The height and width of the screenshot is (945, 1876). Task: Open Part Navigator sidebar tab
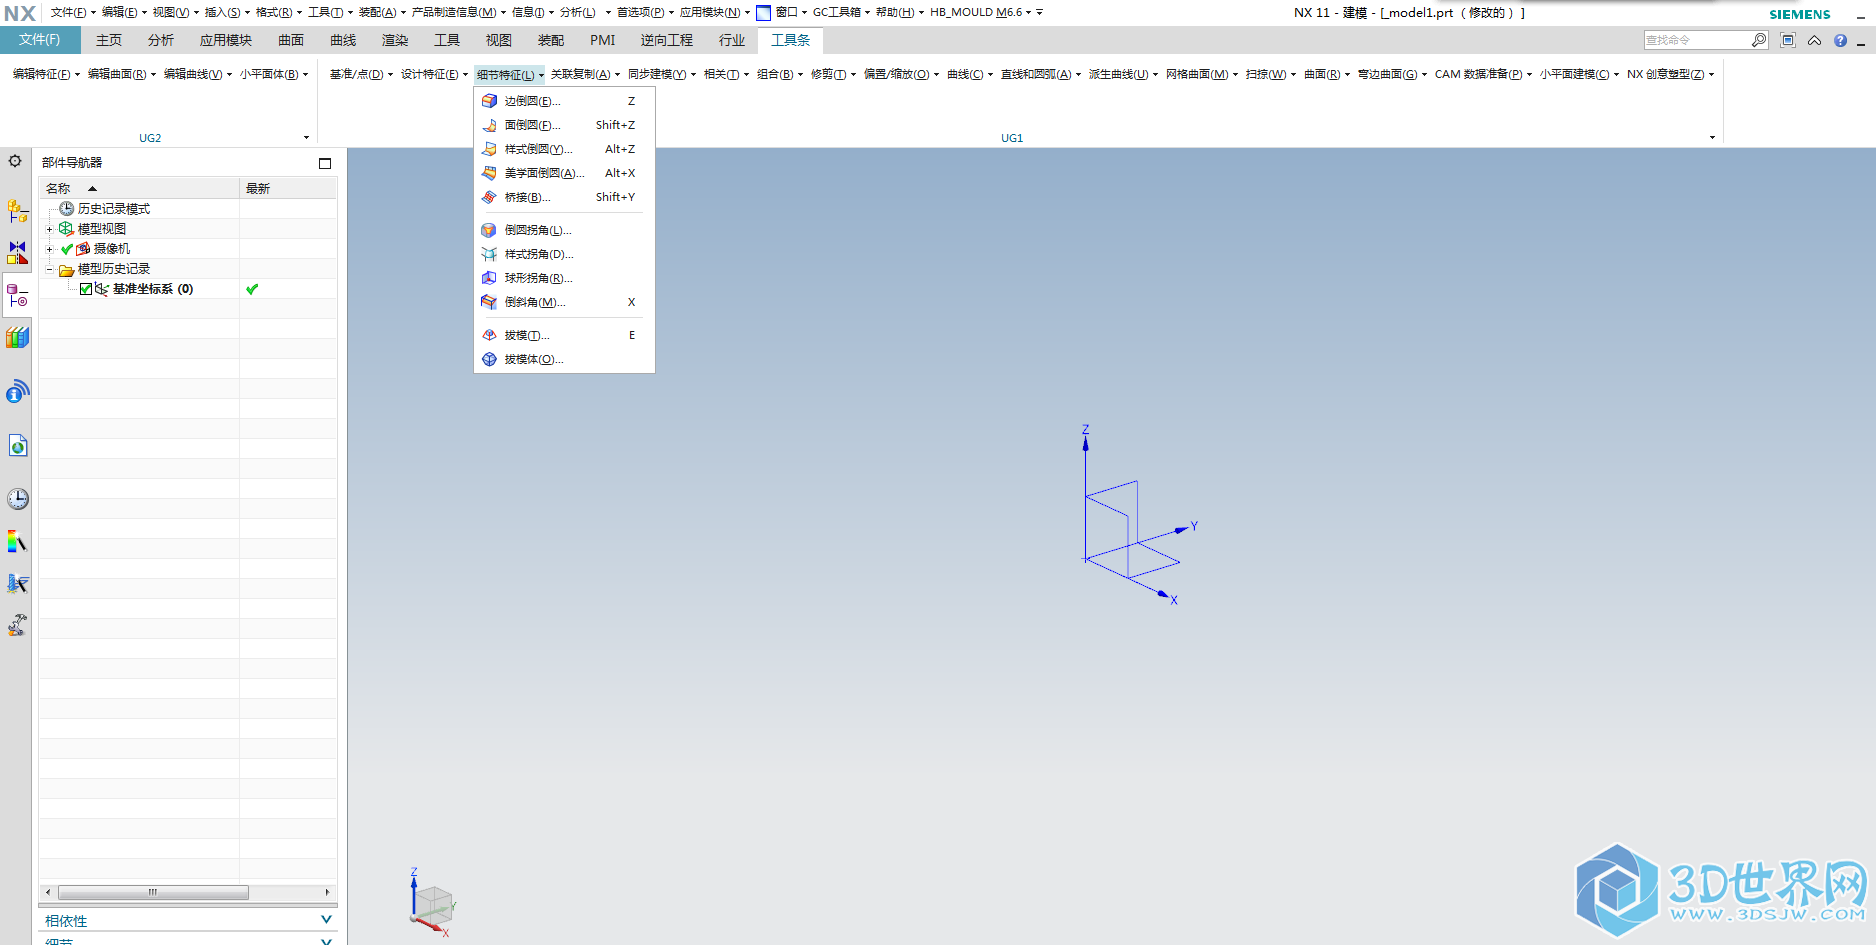(x=17, y=296)
